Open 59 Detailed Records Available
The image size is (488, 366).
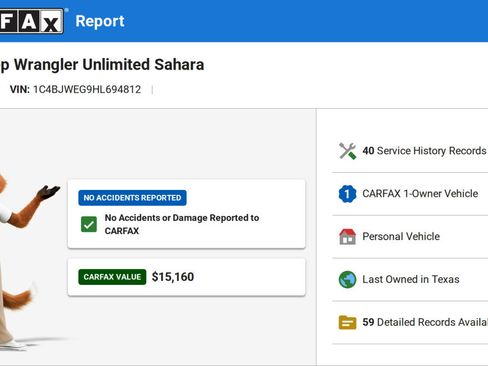click(425, 322)
